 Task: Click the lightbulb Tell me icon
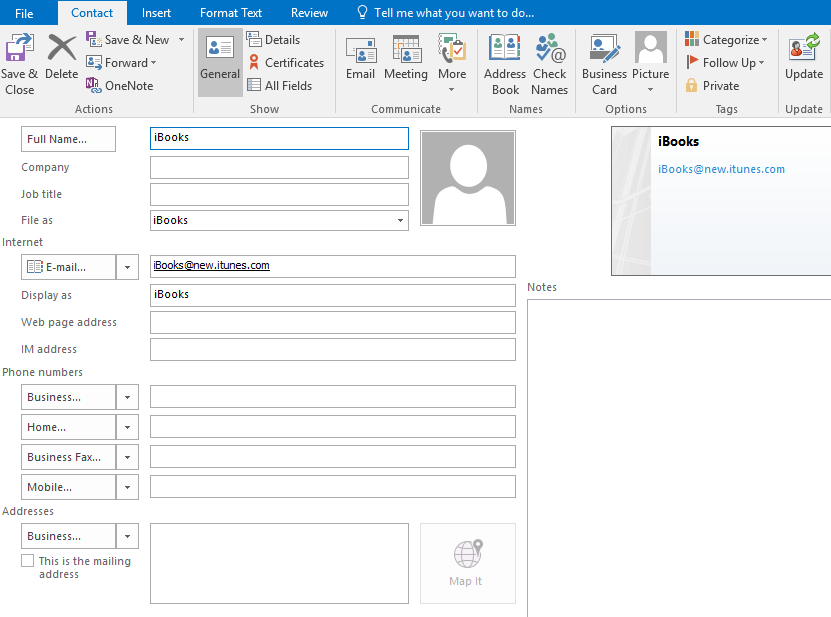[363, 12]
